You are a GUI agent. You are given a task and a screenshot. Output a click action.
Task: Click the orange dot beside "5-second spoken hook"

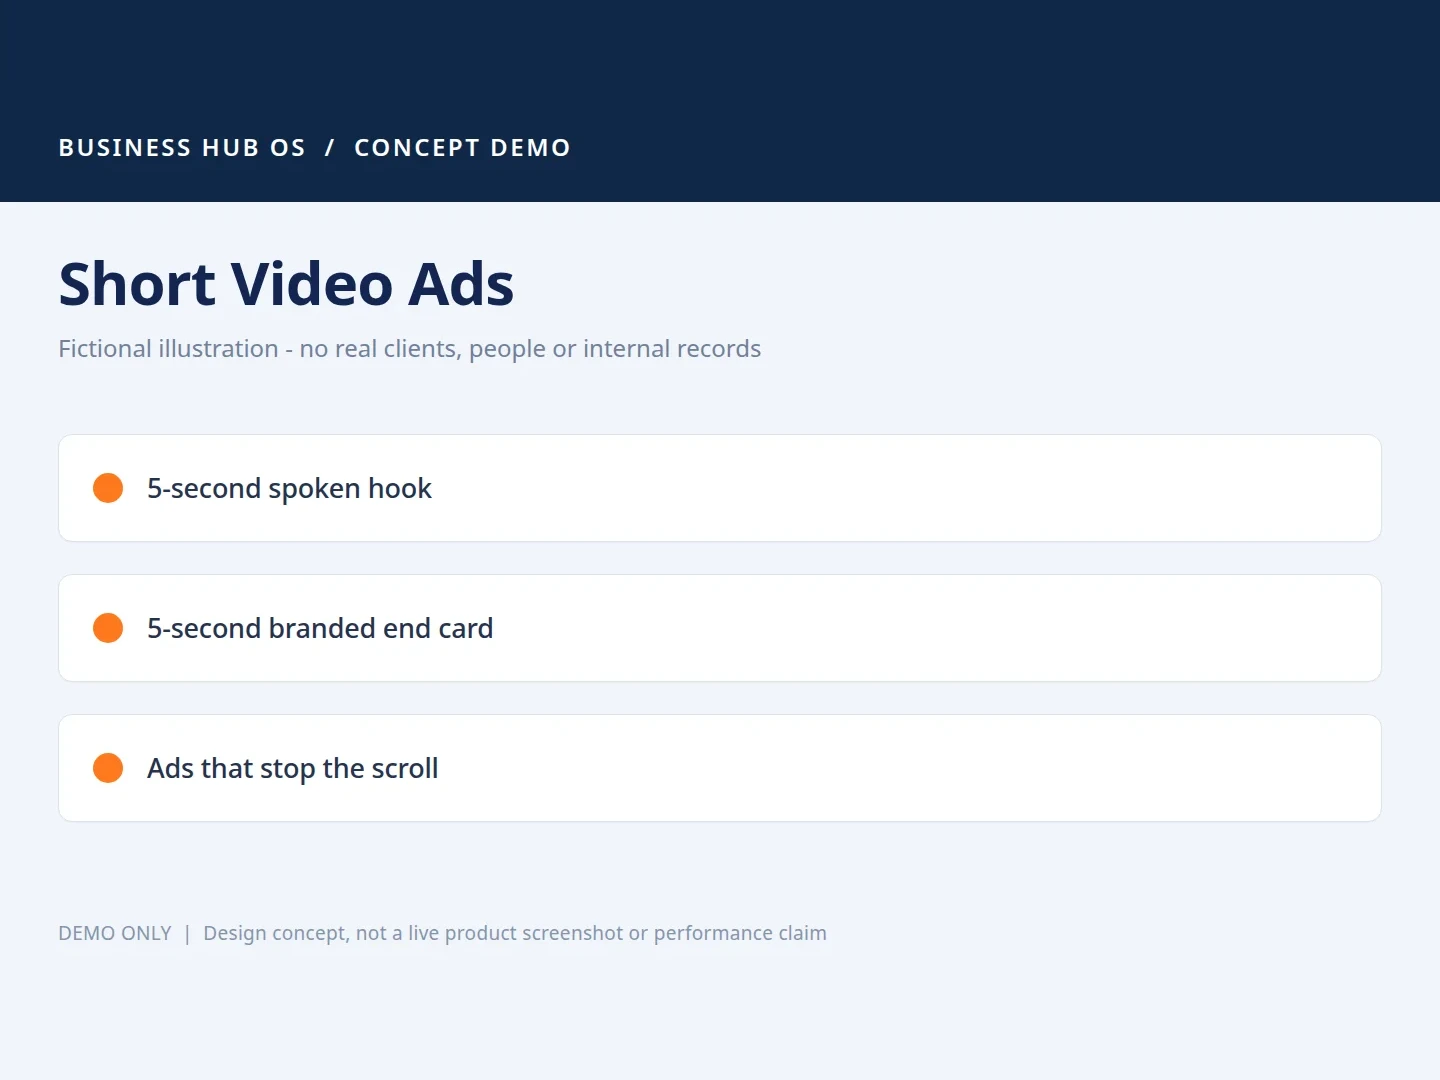(x=108, y=488)
